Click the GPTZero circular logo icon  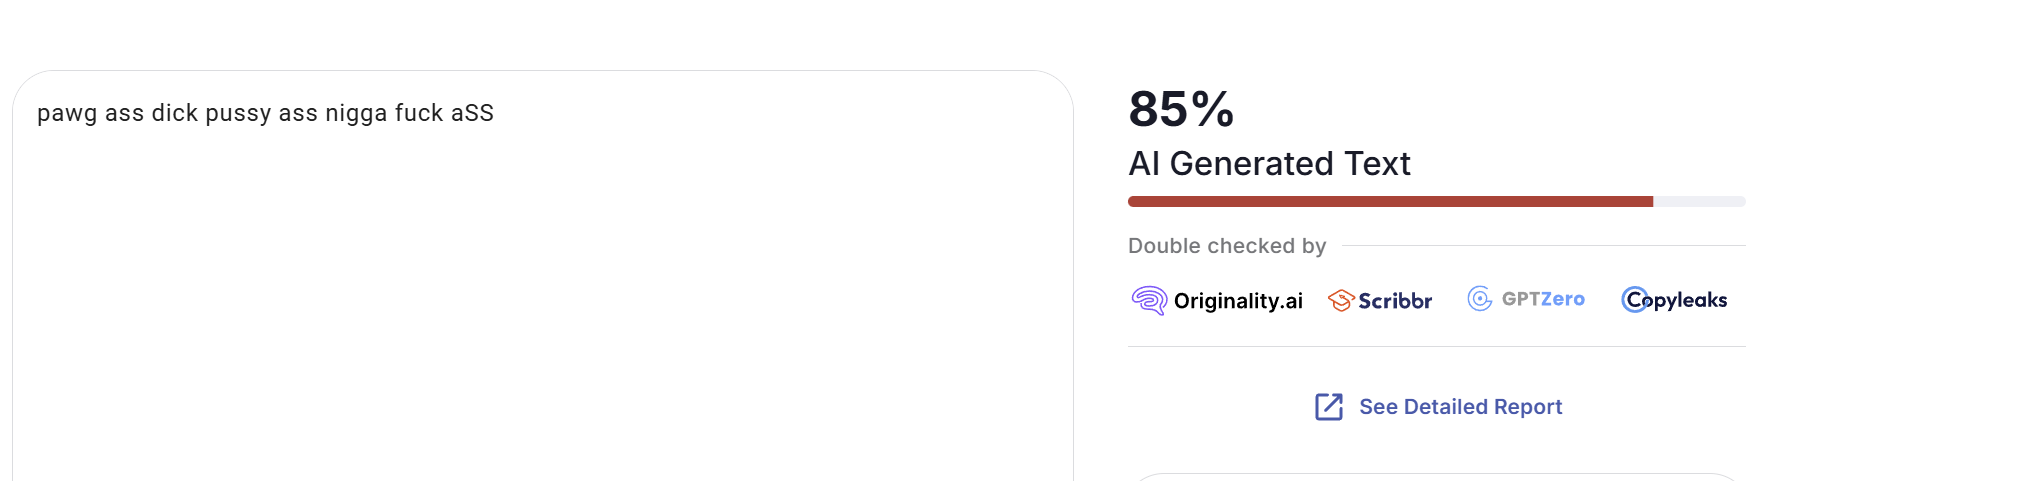click(1479, 299)
